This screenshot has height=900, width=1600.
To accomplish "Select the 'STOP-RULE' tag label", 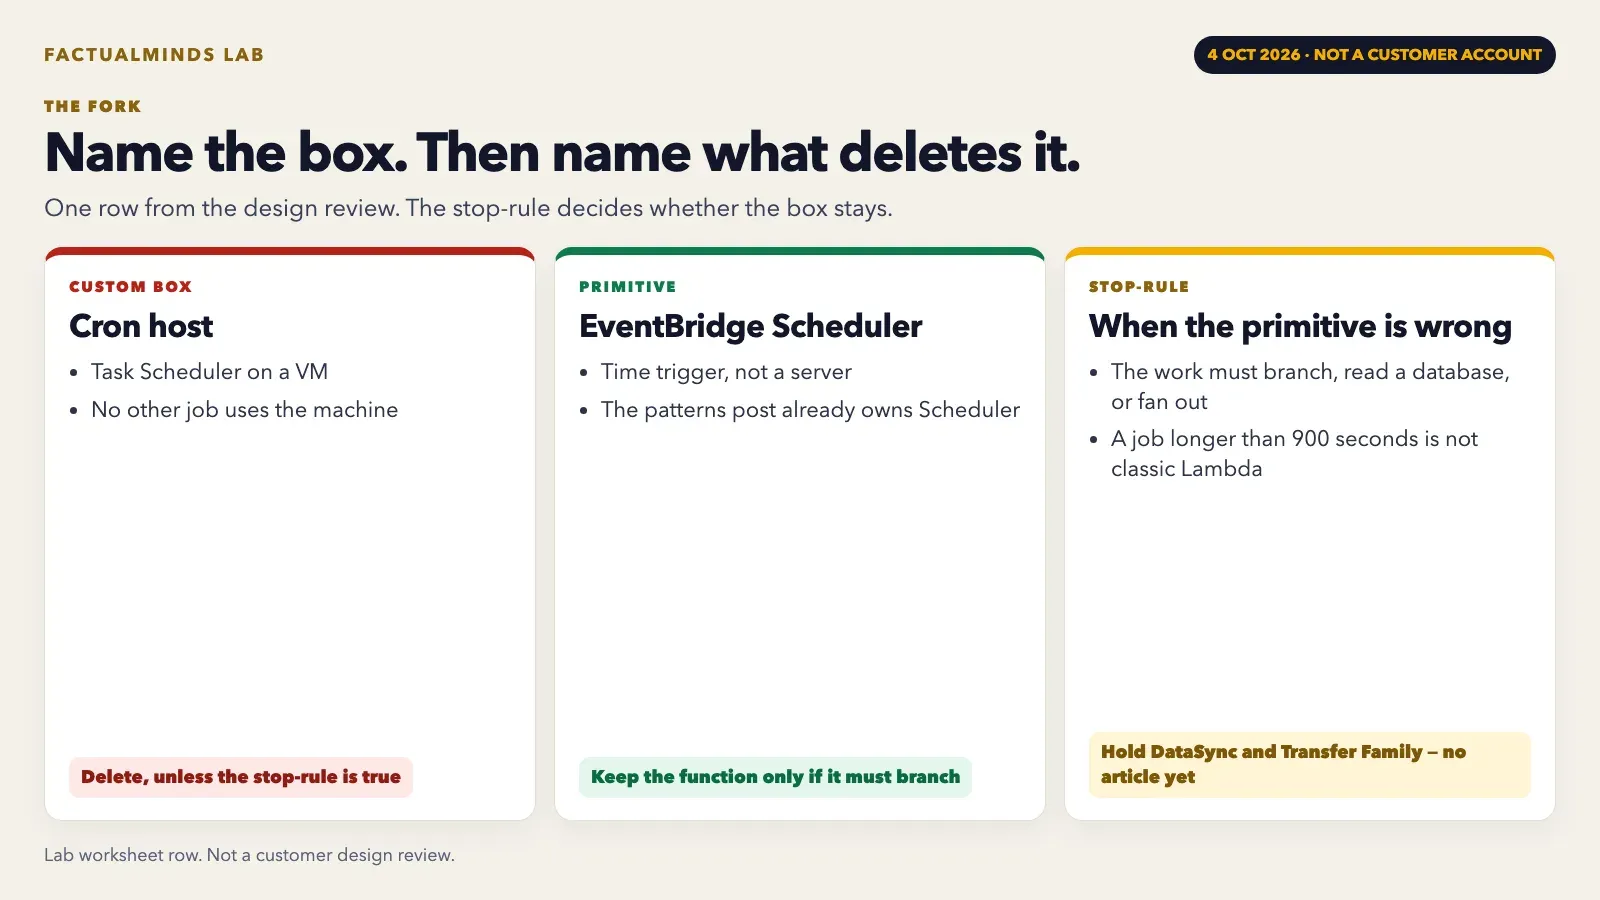I will (x=1139, y=287).
